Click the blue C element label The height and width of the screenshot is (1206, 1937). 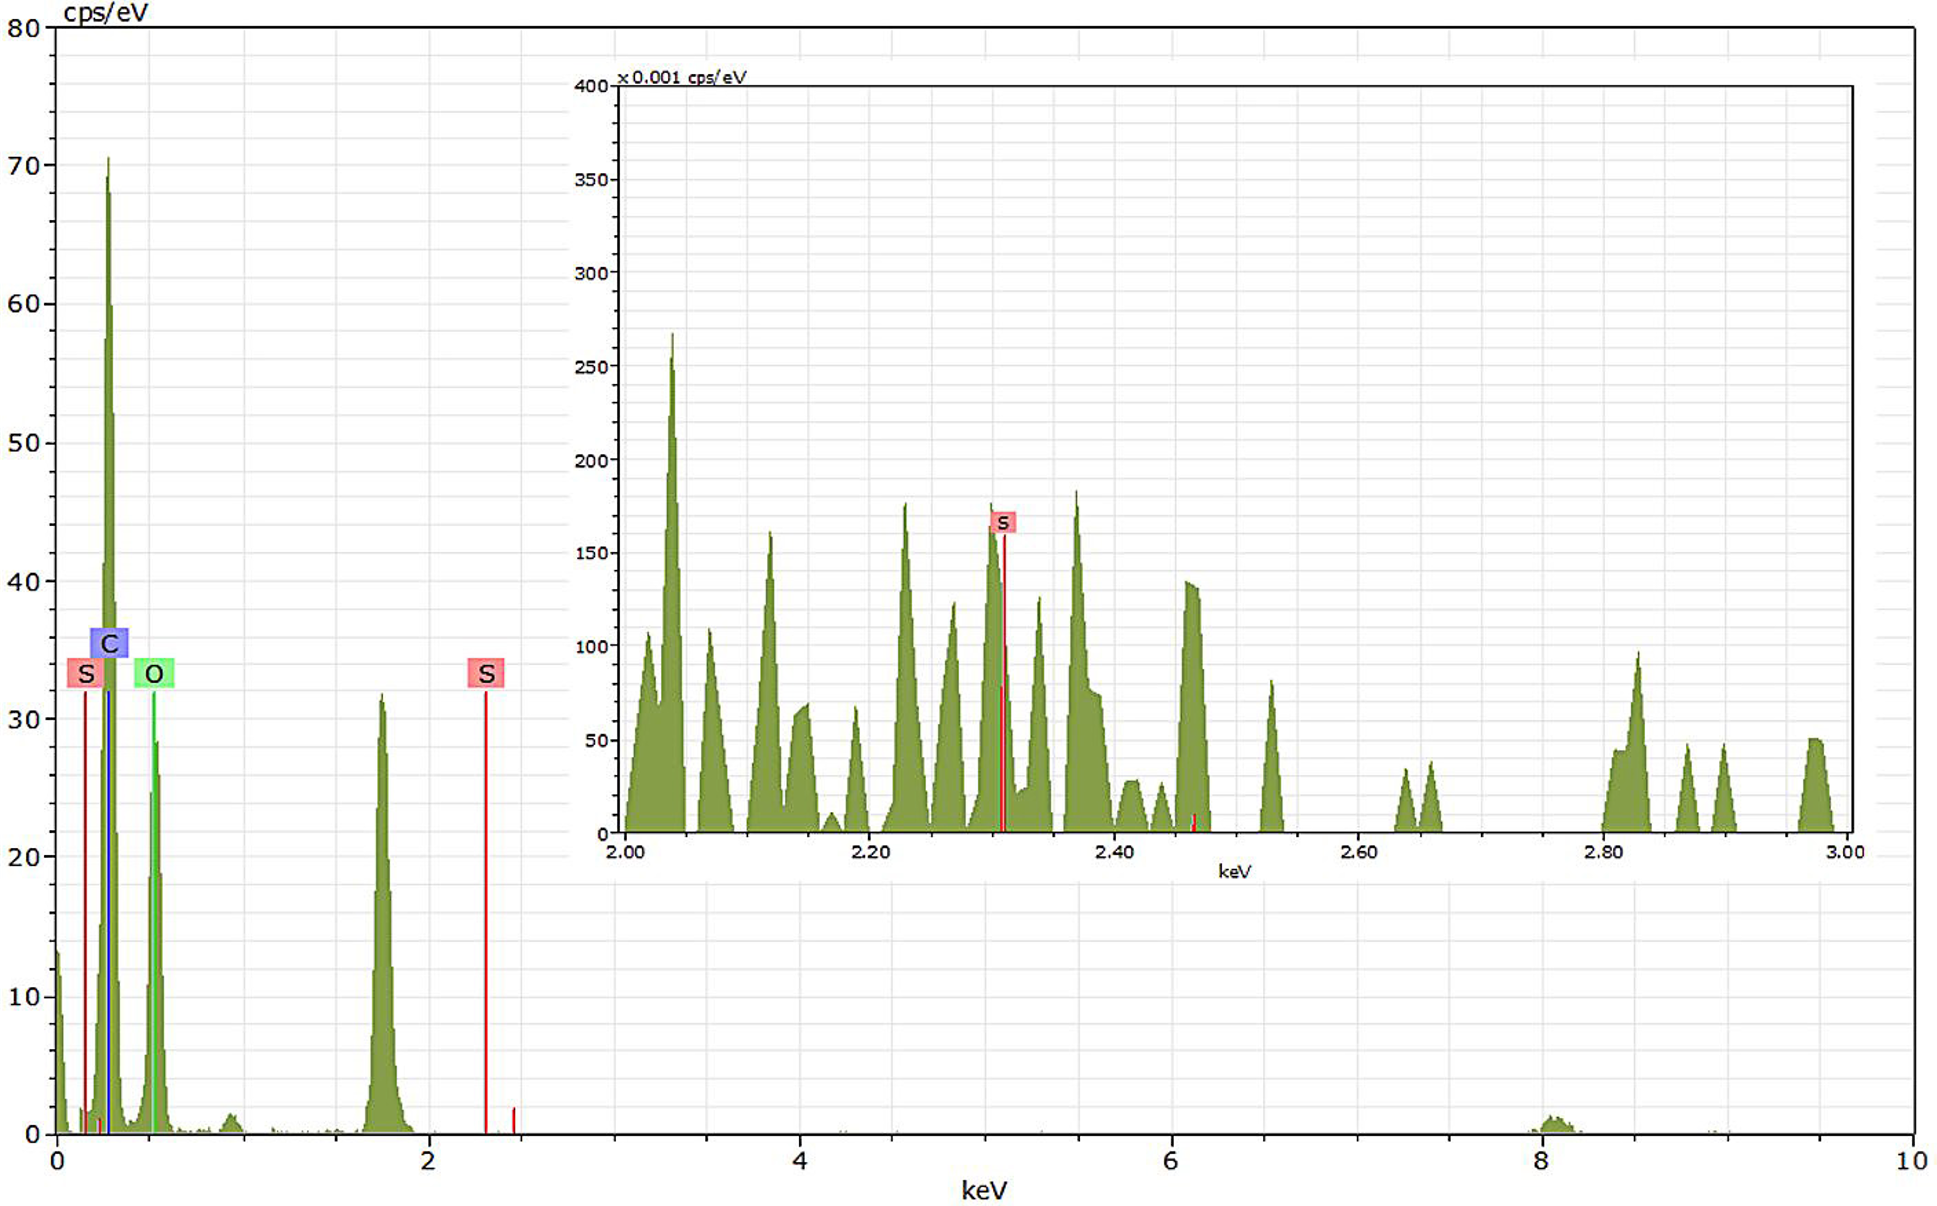109,643
